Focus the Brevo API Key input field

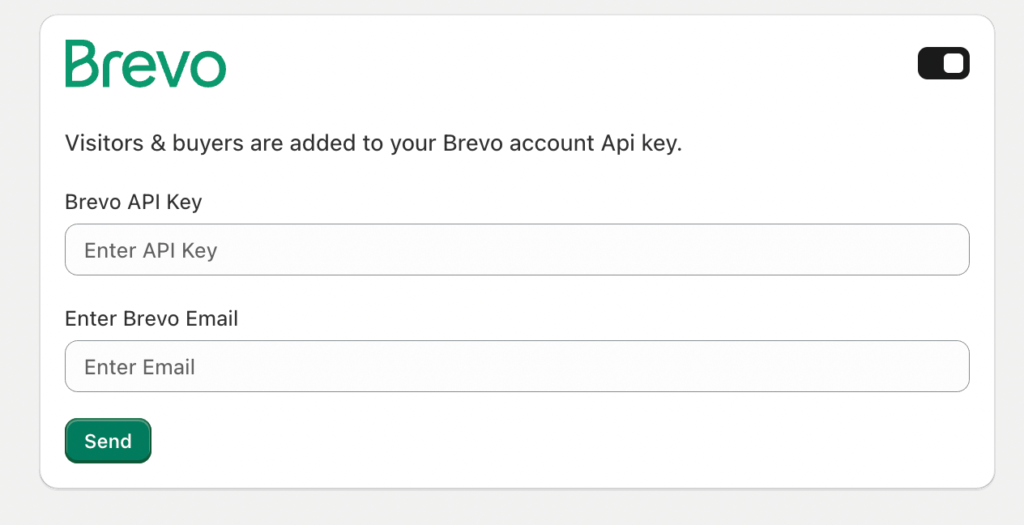point(517,249)
